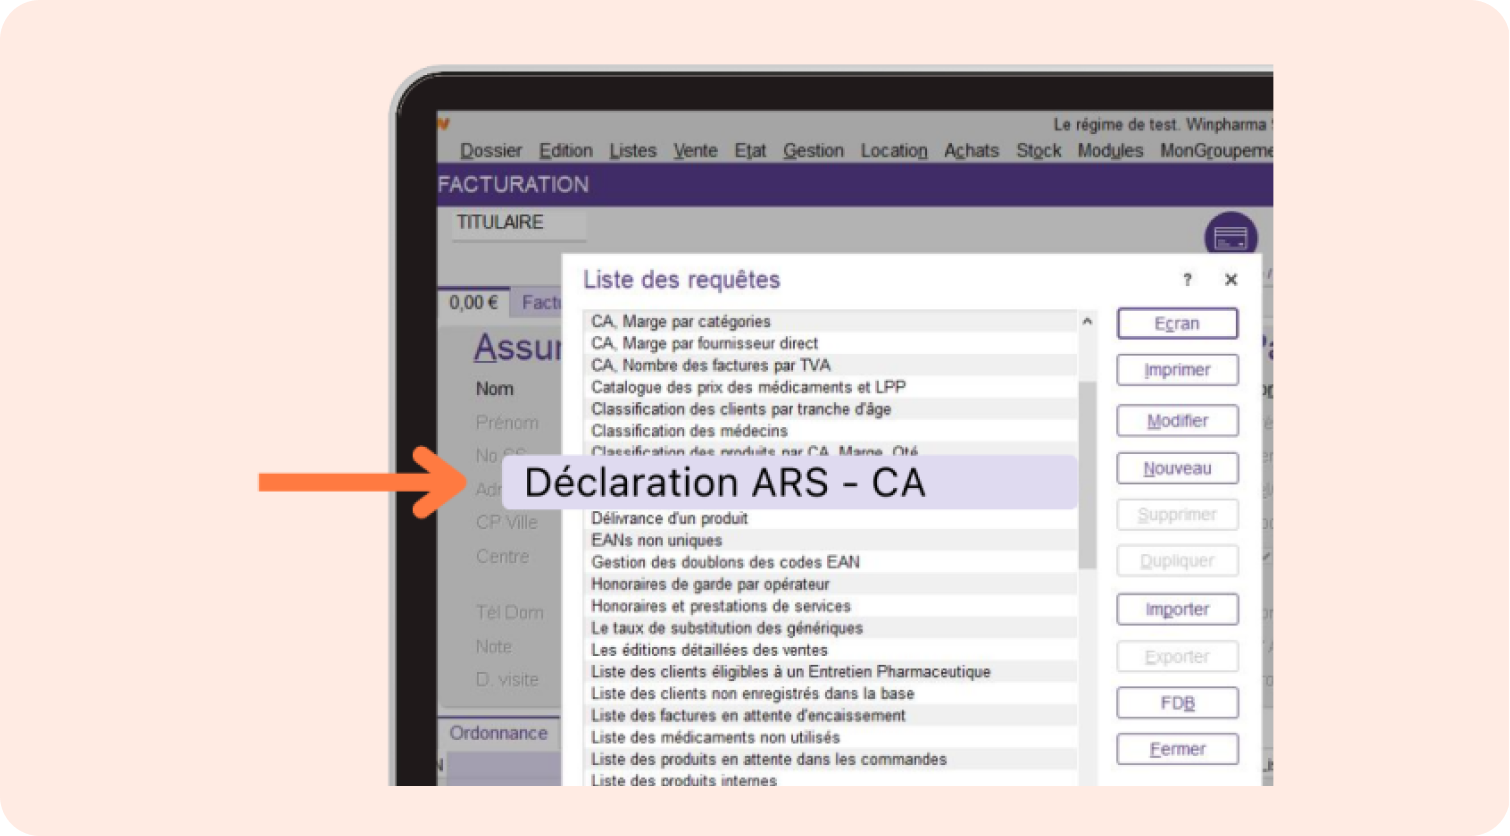
Task: Open the Achats menu
Action: [x=971, y=151]
